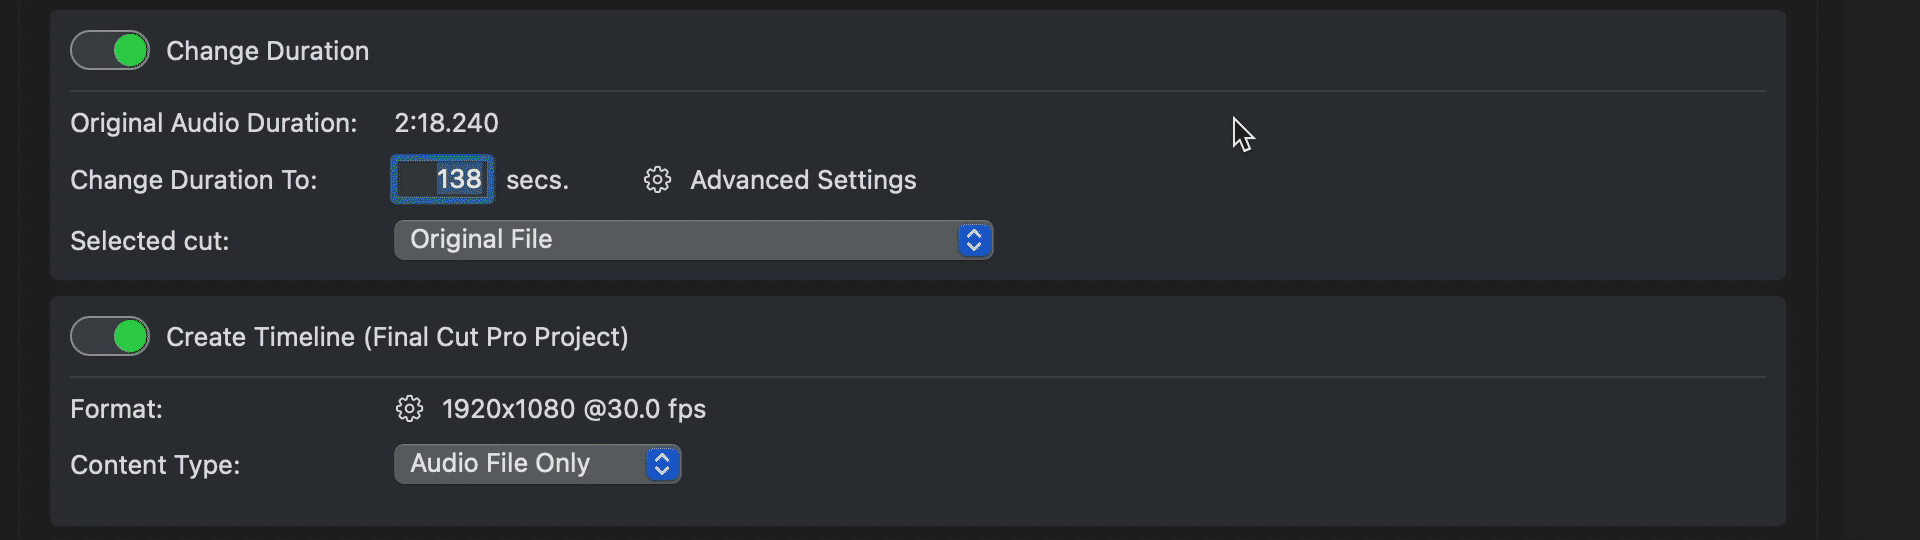Disable the Create Timeline switch
Screen dimensions: 1920x540
pos(110,336)
